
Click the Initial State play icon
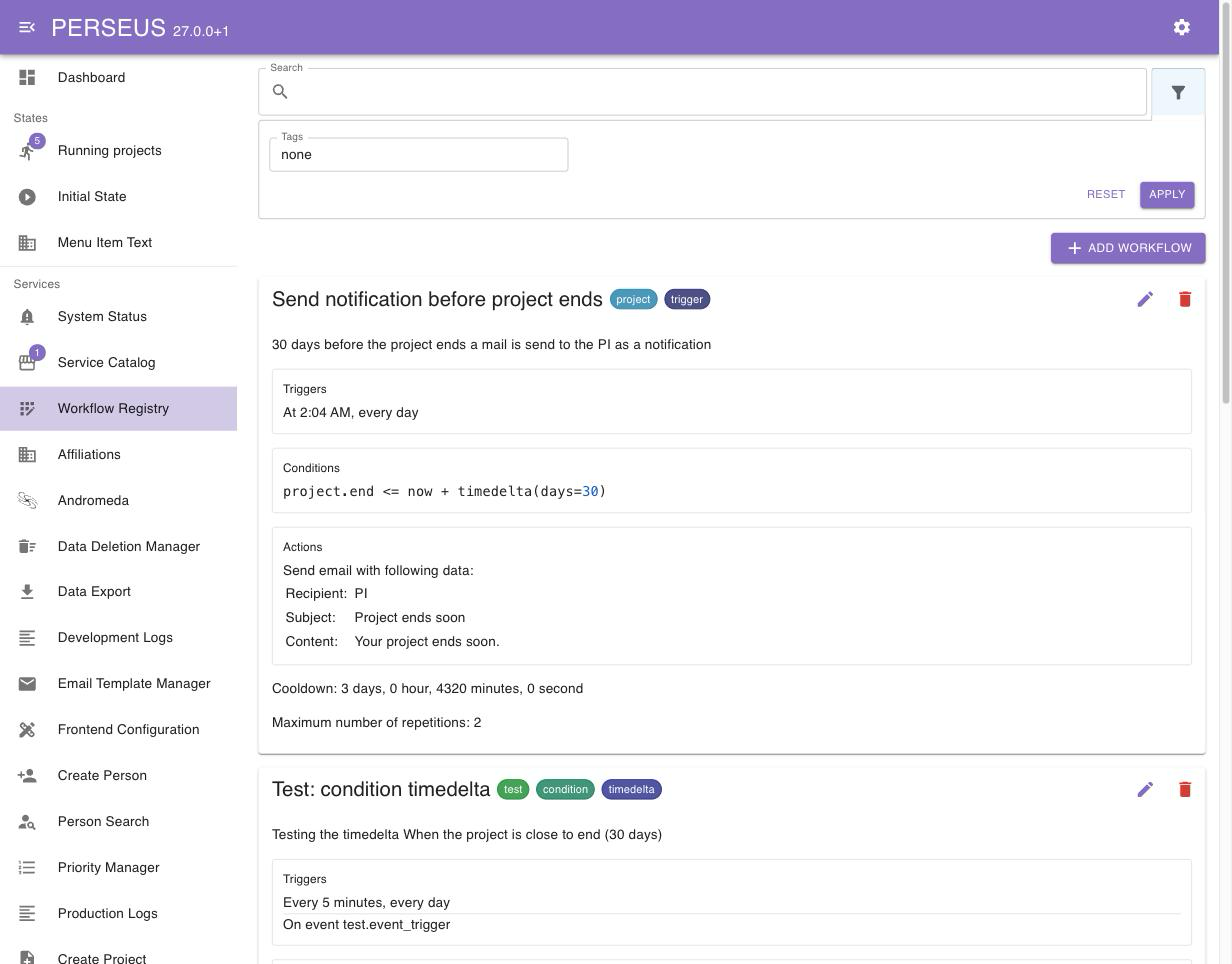tap(27, 197)
